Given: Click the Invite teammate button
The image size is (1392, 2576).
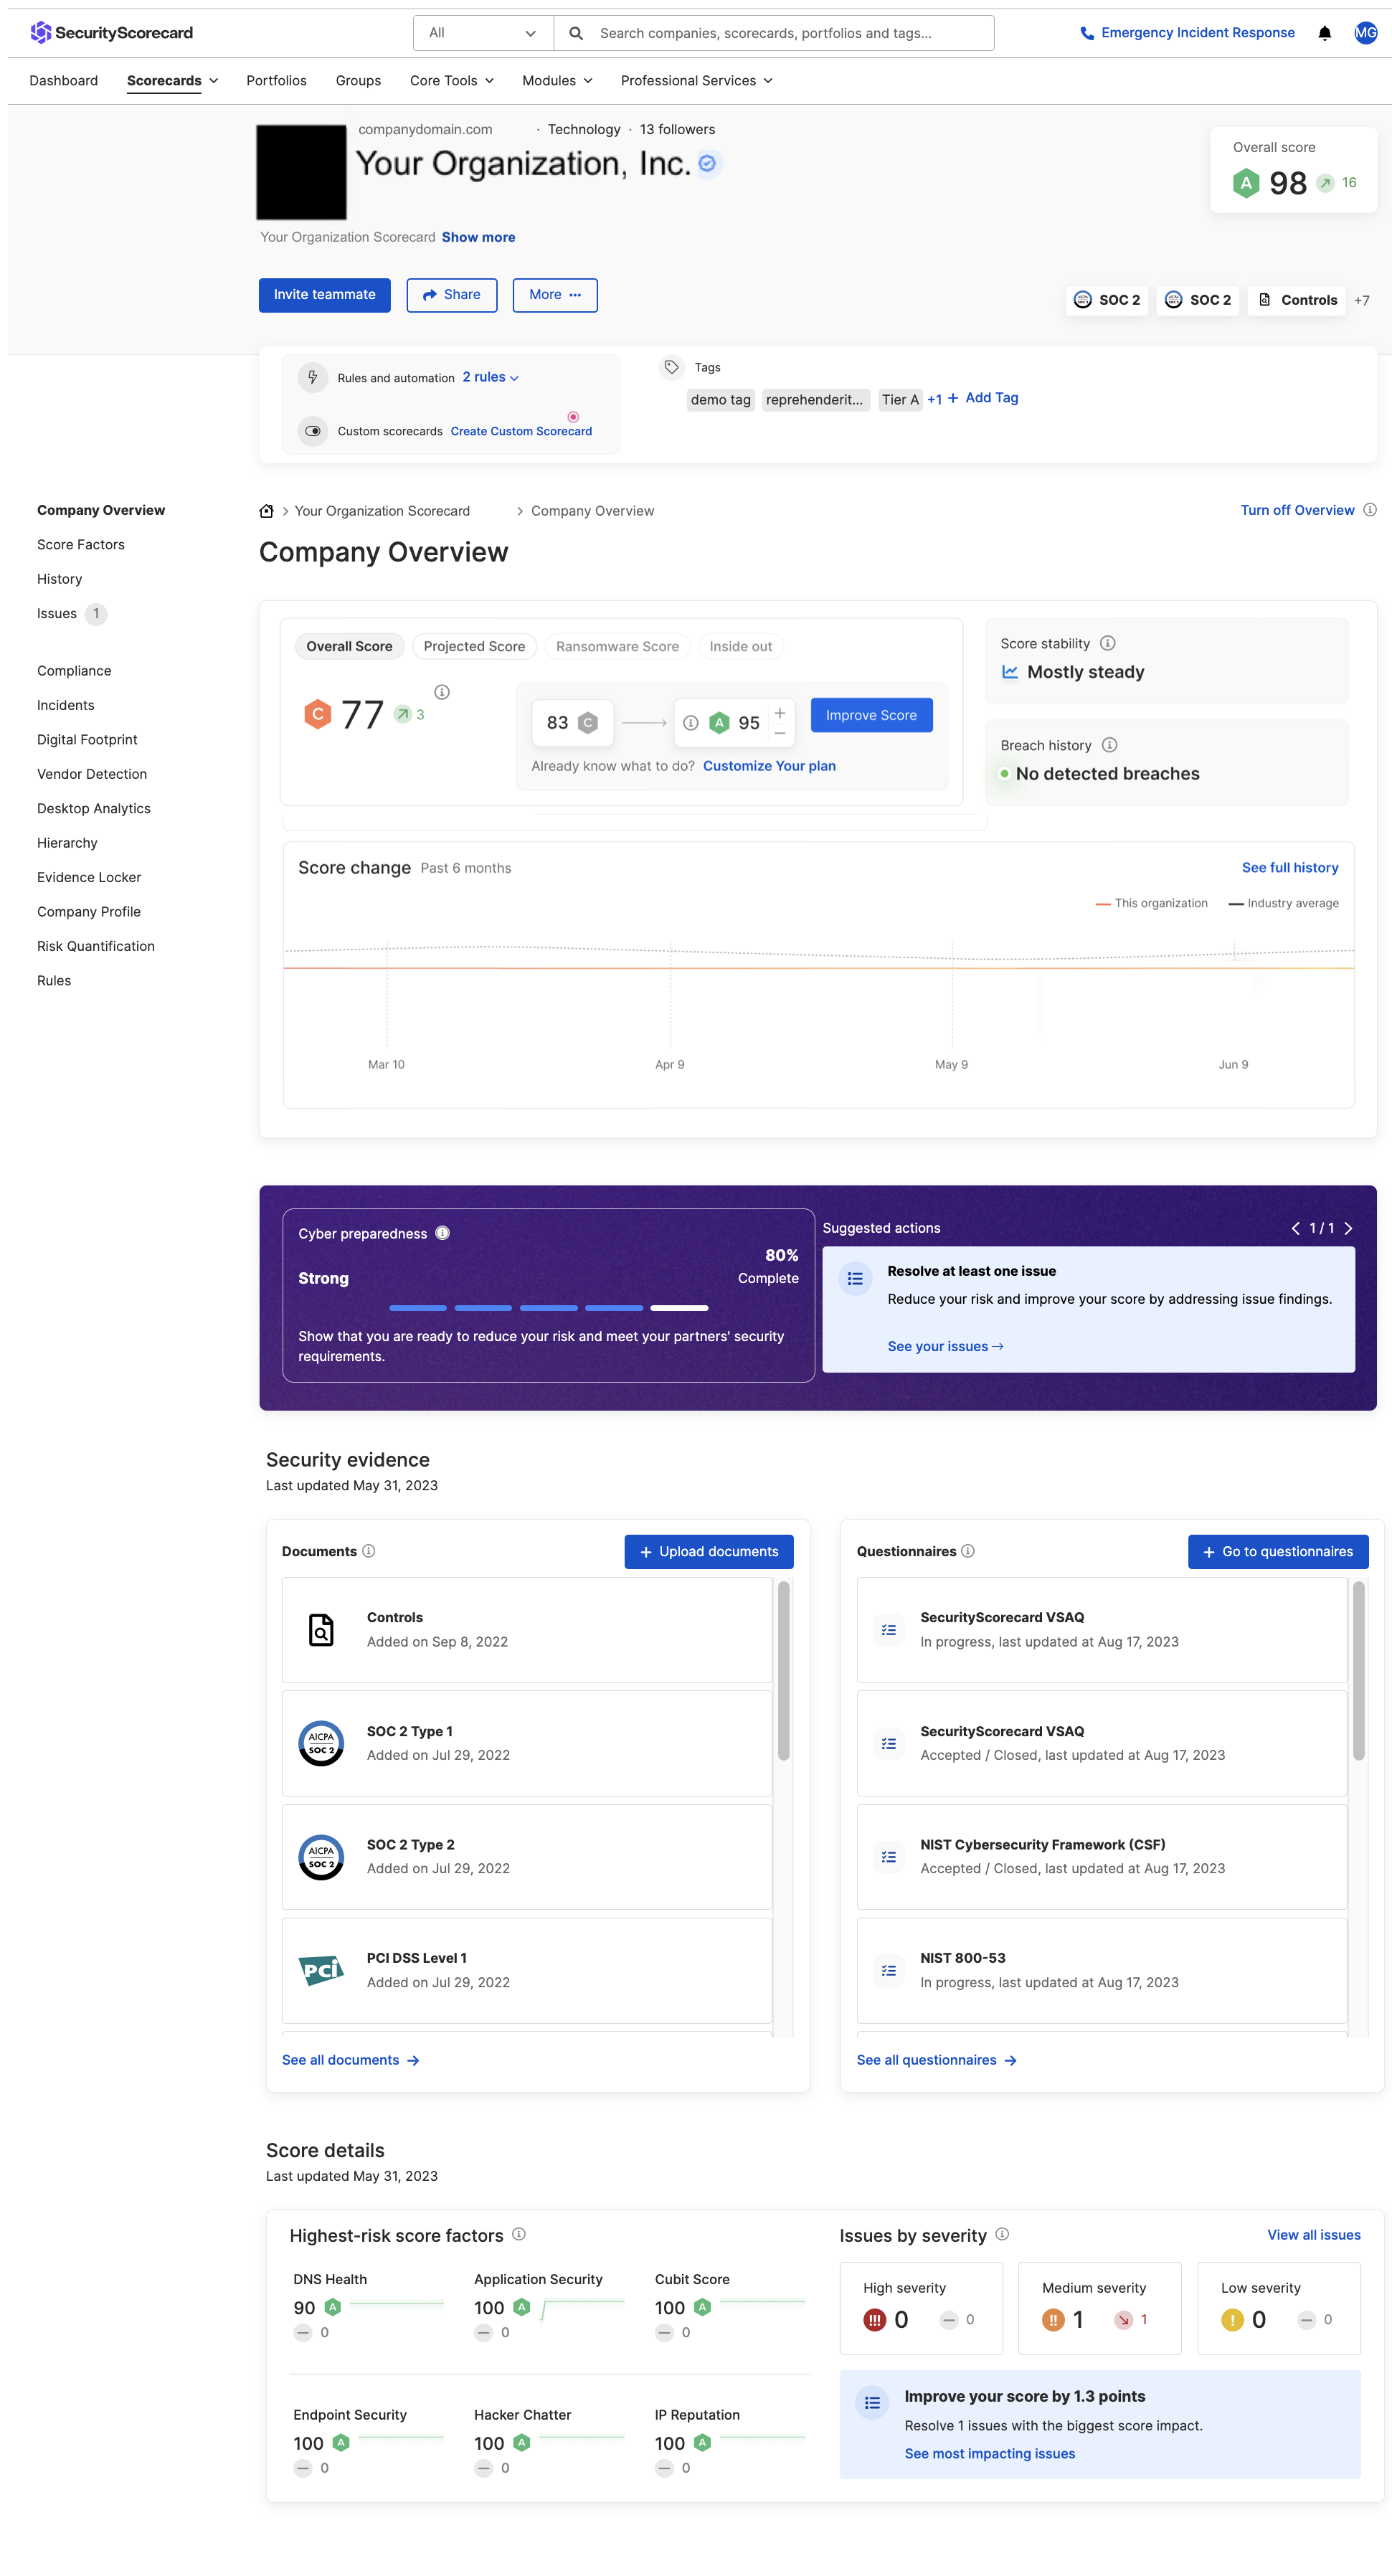Looking at the screenshot, I should point(324,295).
